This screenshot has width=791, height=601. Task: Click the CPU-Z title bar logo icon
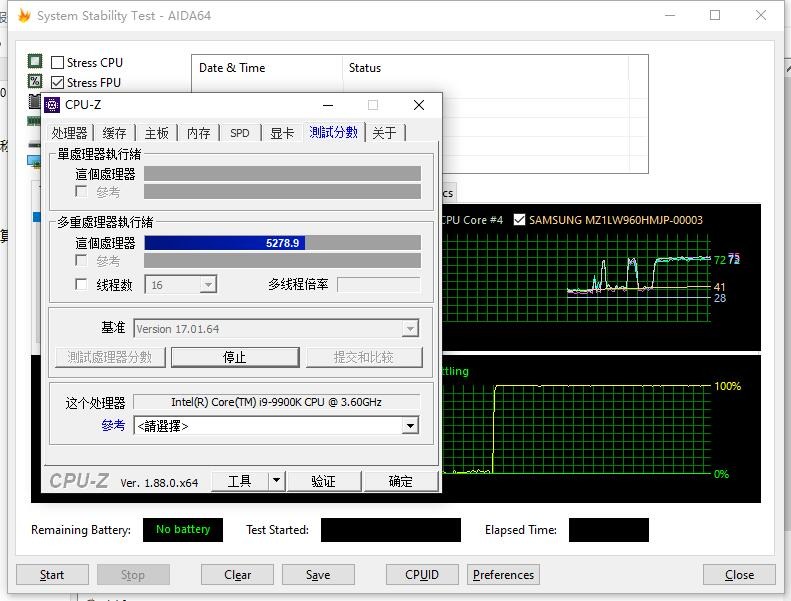pos(52,105)
